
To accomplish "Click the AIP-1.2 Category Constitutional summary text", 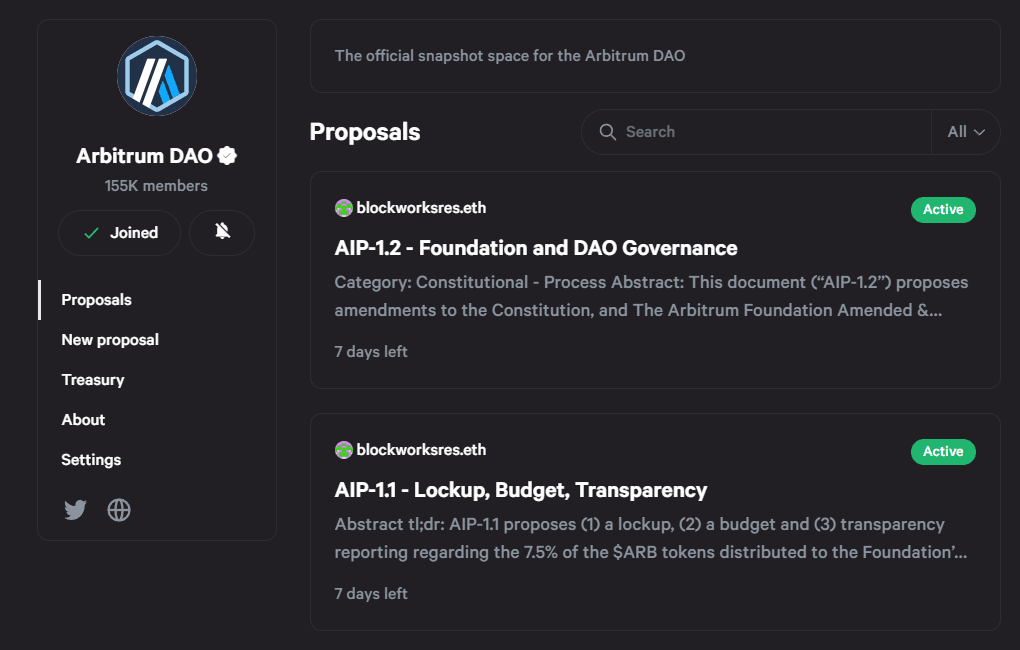I will point(651,296).
